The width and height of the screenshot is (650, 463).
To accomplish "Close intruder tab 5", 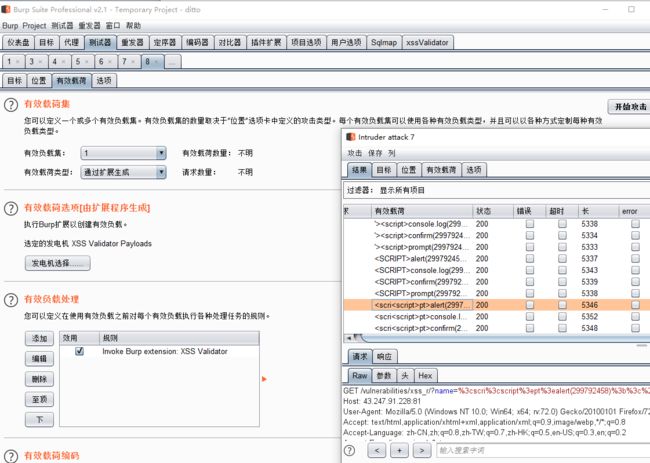I will [x=87, y=62].
